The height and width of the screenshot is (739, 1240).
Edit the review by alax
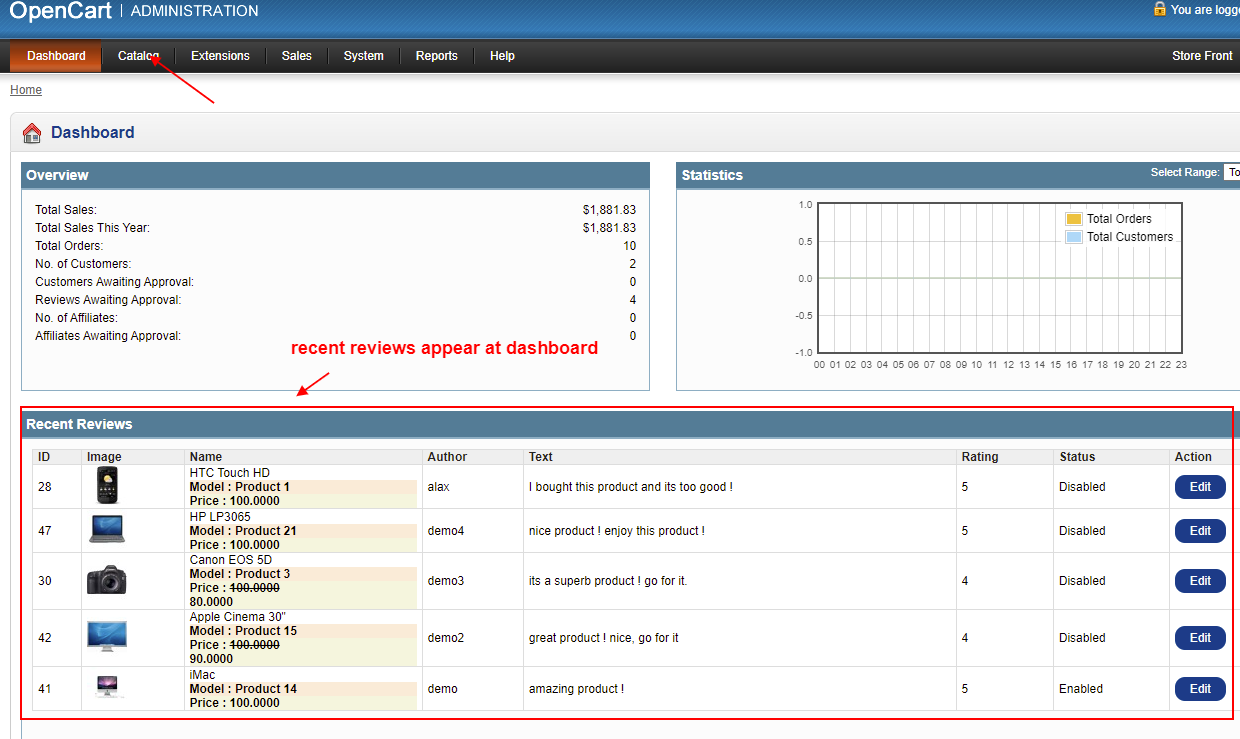pos(1199,487)
